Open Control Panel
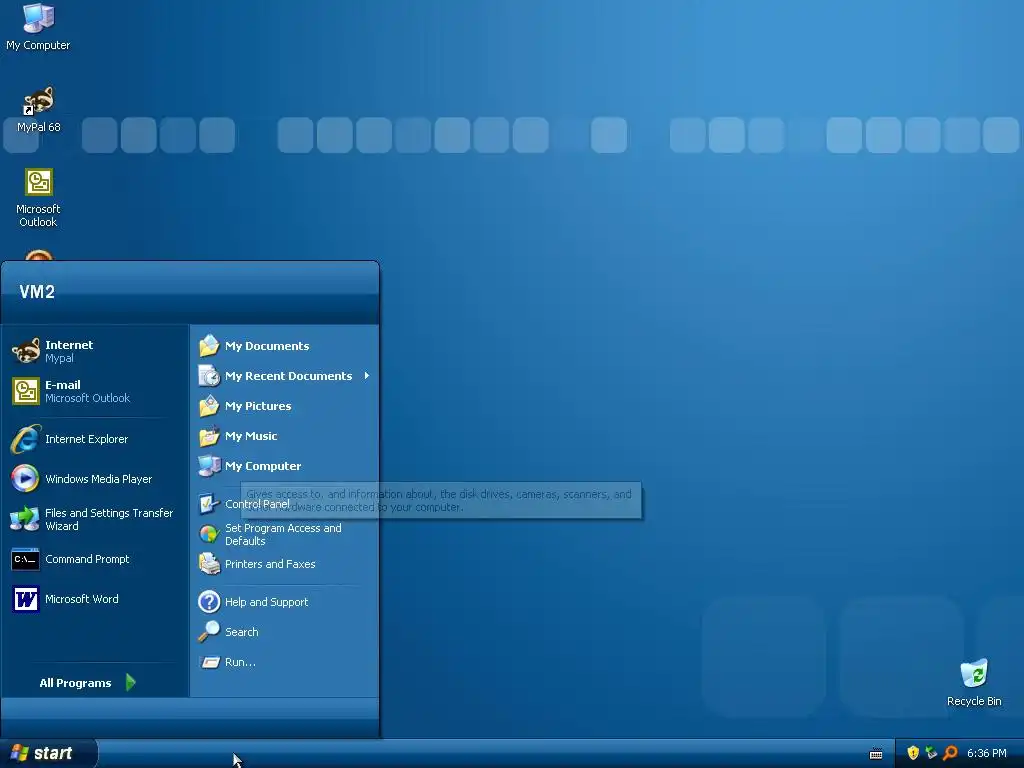1024x768 pixels. (x=285, y=504)
